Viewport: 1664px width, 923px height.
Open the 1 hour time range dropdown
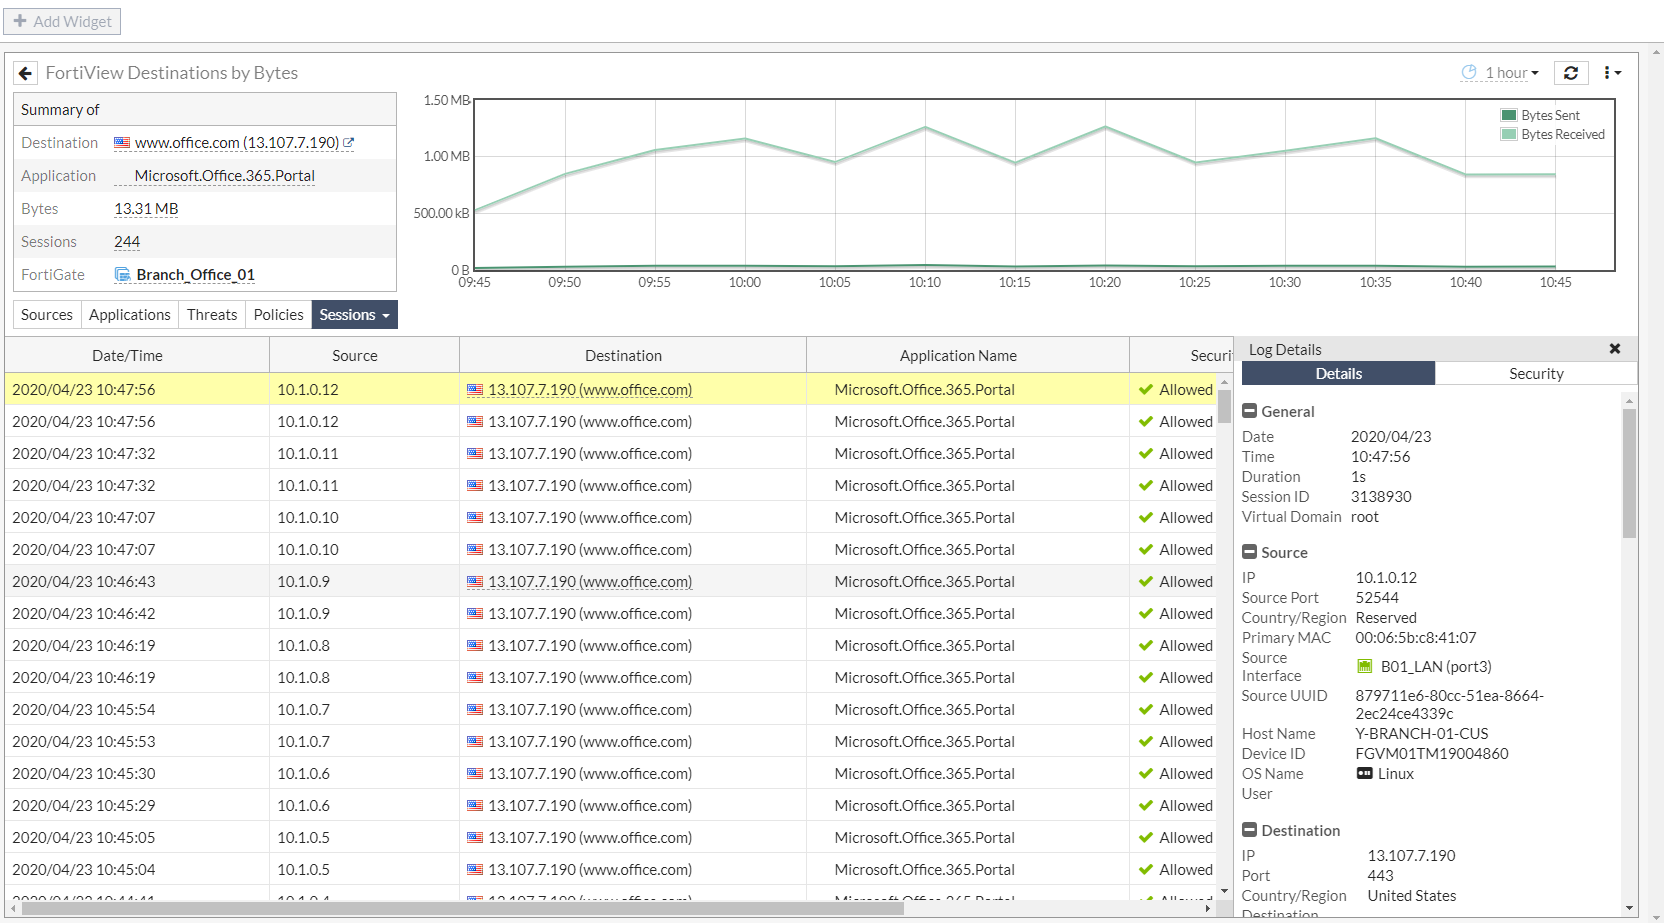(x=1504, y=72)
